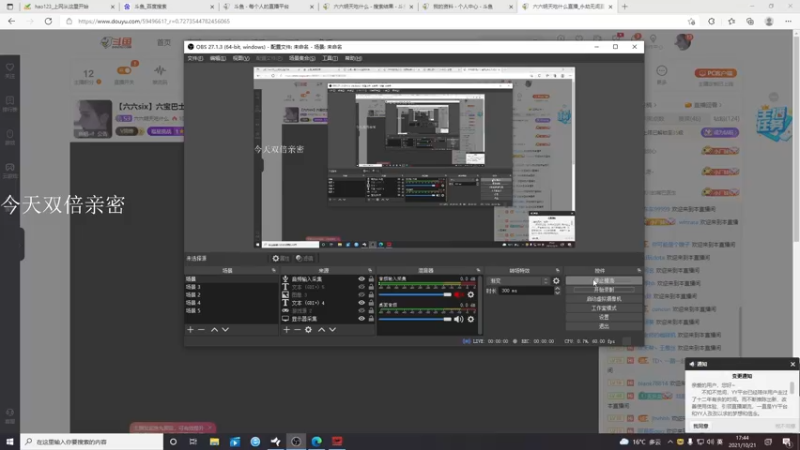Click the 退出 exit button in Controls
Screen dimensions: 800x450
(604, 327)
